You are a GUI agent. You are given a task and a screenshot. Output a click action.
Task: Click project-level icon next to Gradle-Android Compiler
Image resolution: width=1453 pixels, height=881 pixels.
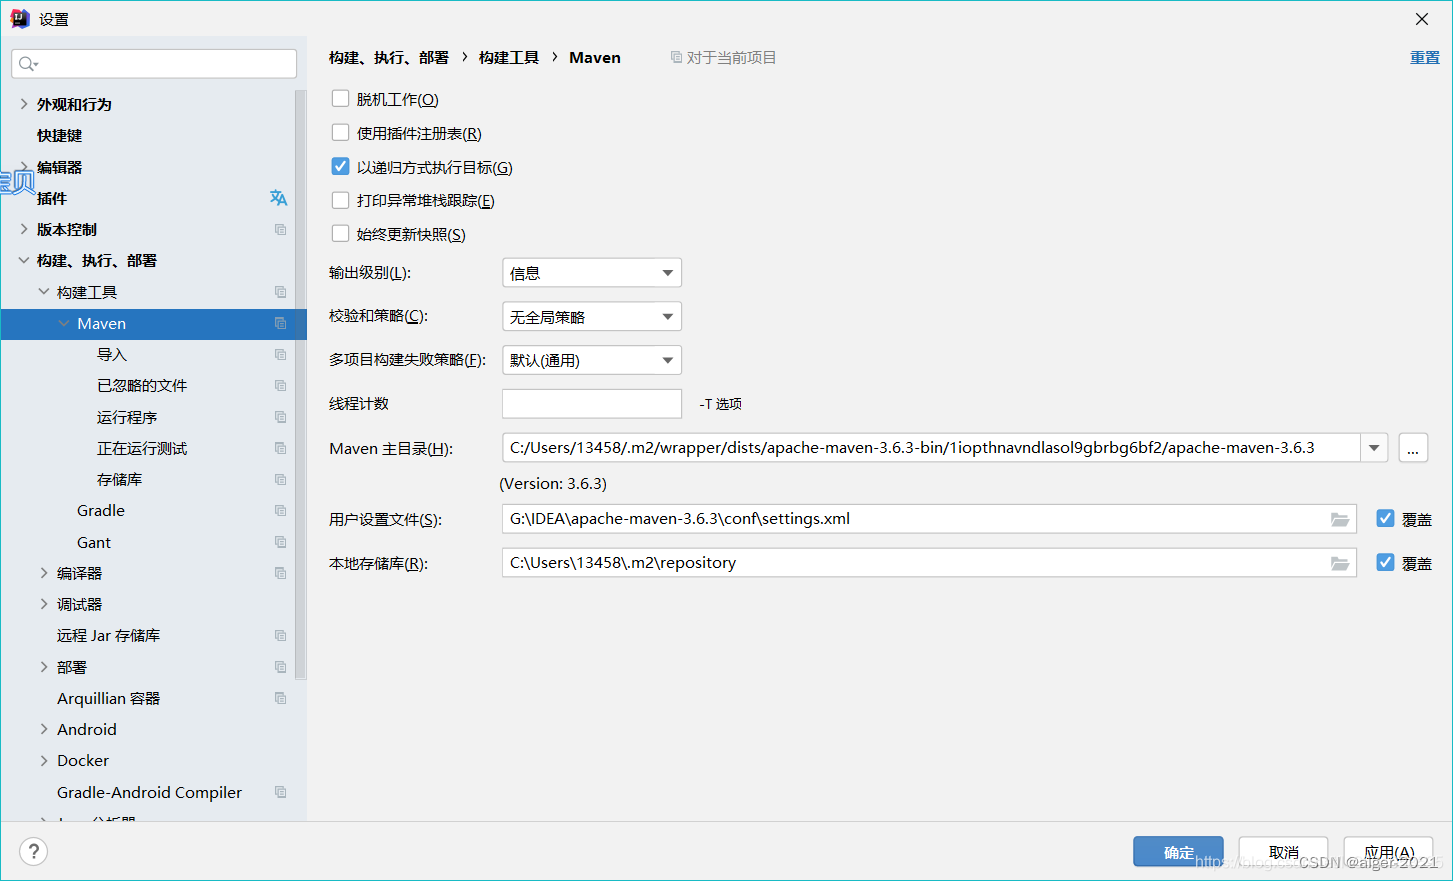pos(281,792)
